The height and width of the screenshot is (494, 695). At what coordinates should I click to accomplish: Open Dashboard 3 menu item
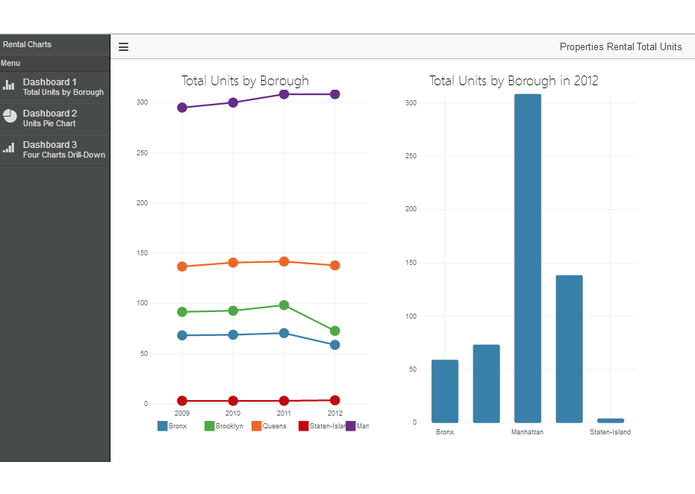[x=55, y=149]
